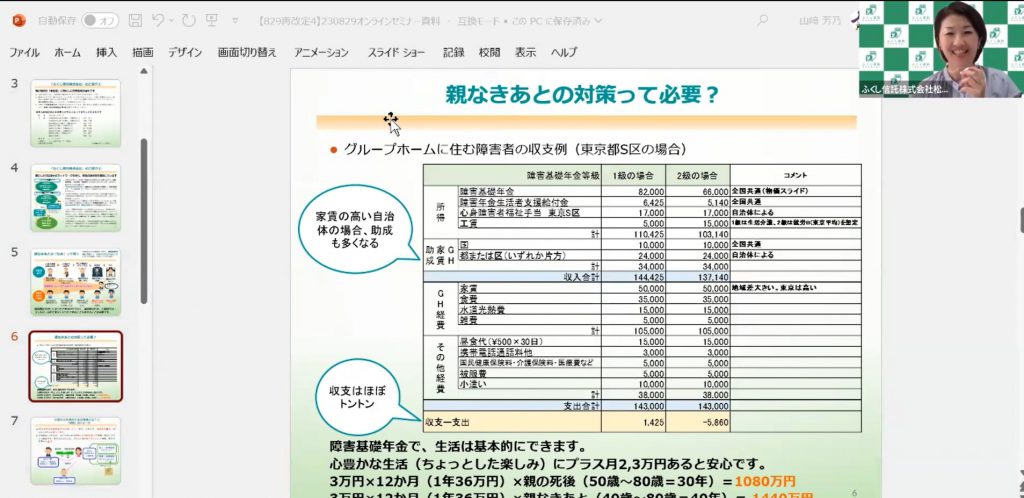Screen dimensions: 1024x498
Task: Click row label 小遣い
Action: (x=473, y=384)
